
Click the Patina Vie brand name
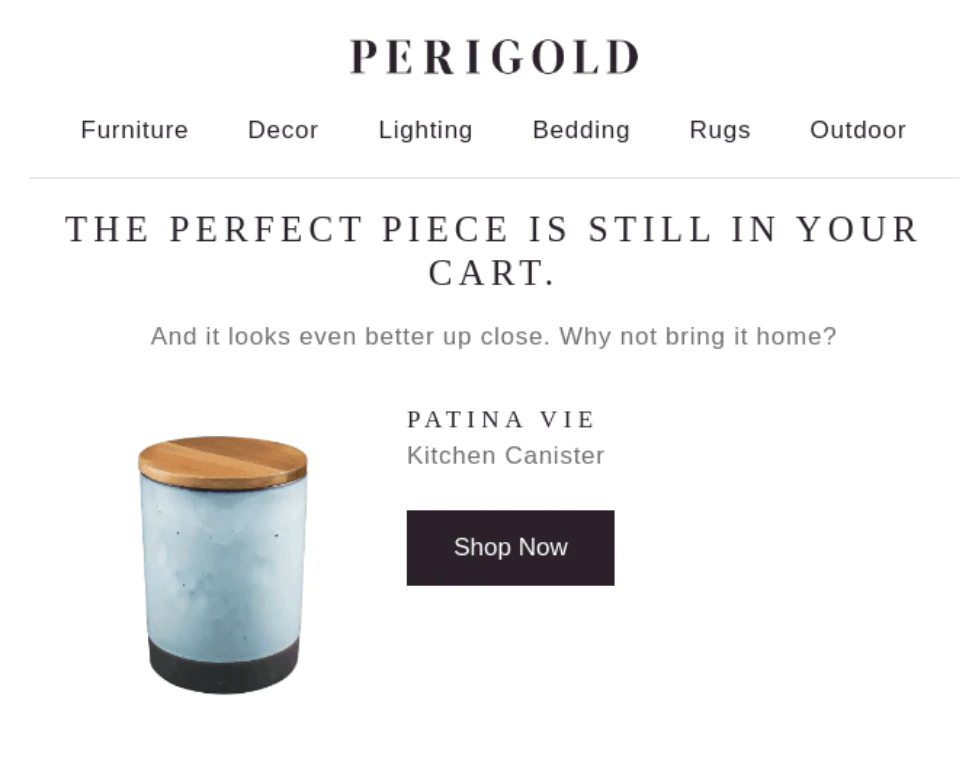point(501,419)
